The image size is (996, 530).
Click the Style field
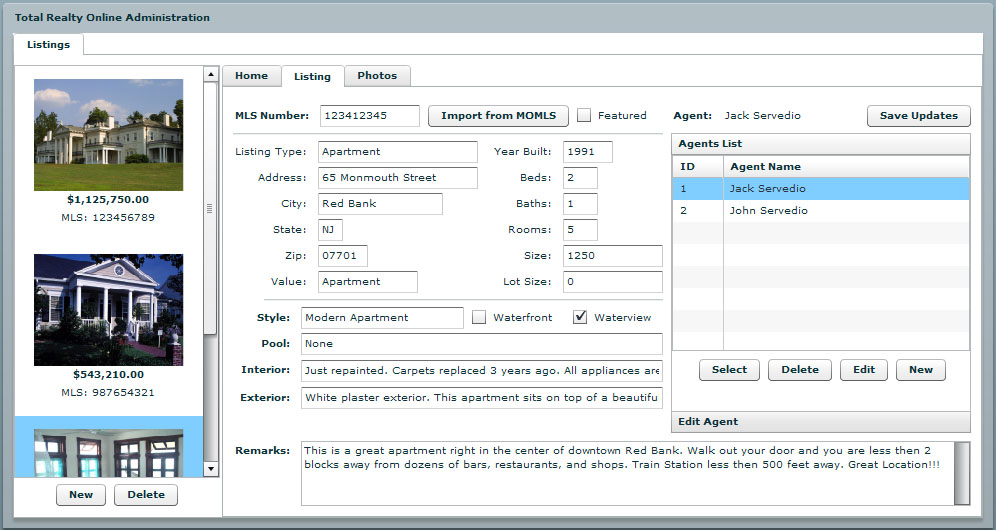(382, 318)
